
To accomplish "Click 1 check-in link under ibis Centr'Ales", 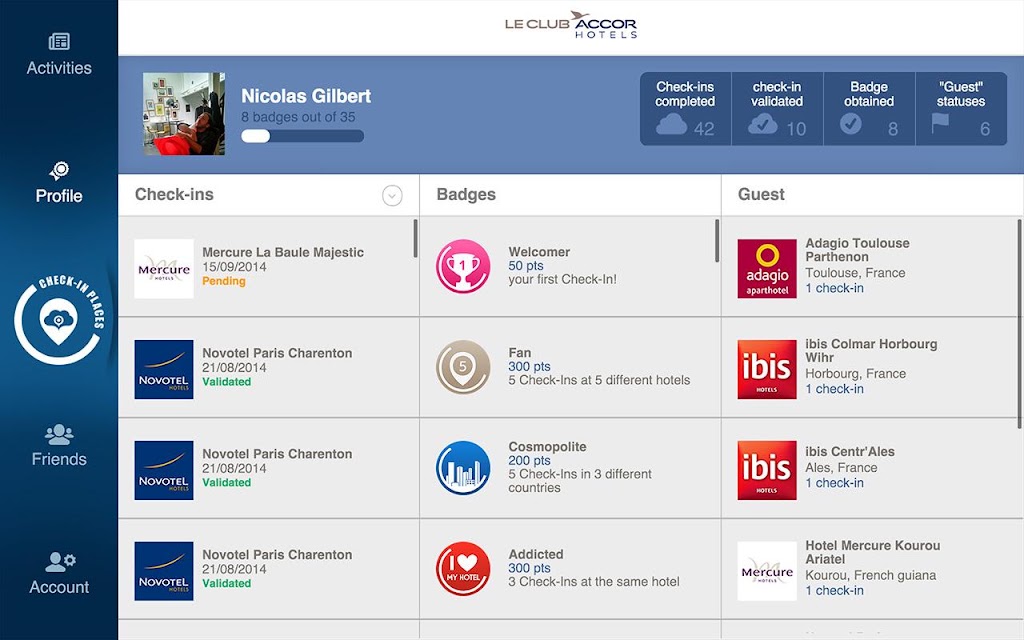I will coord(834,483).
